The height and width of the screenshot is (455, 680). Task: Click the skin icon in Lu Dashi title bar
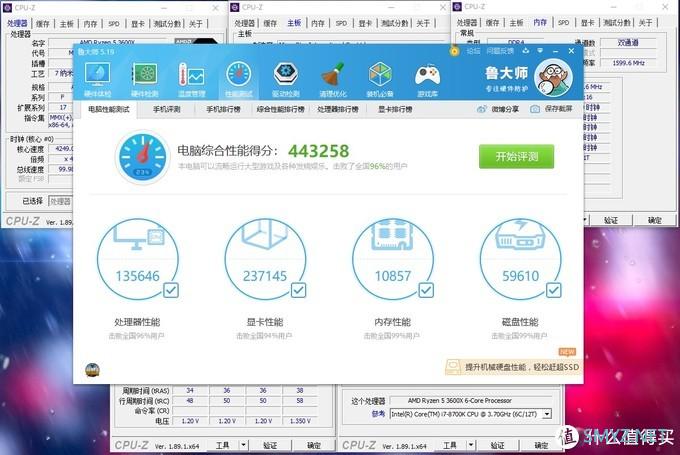(x=526, y=51)
